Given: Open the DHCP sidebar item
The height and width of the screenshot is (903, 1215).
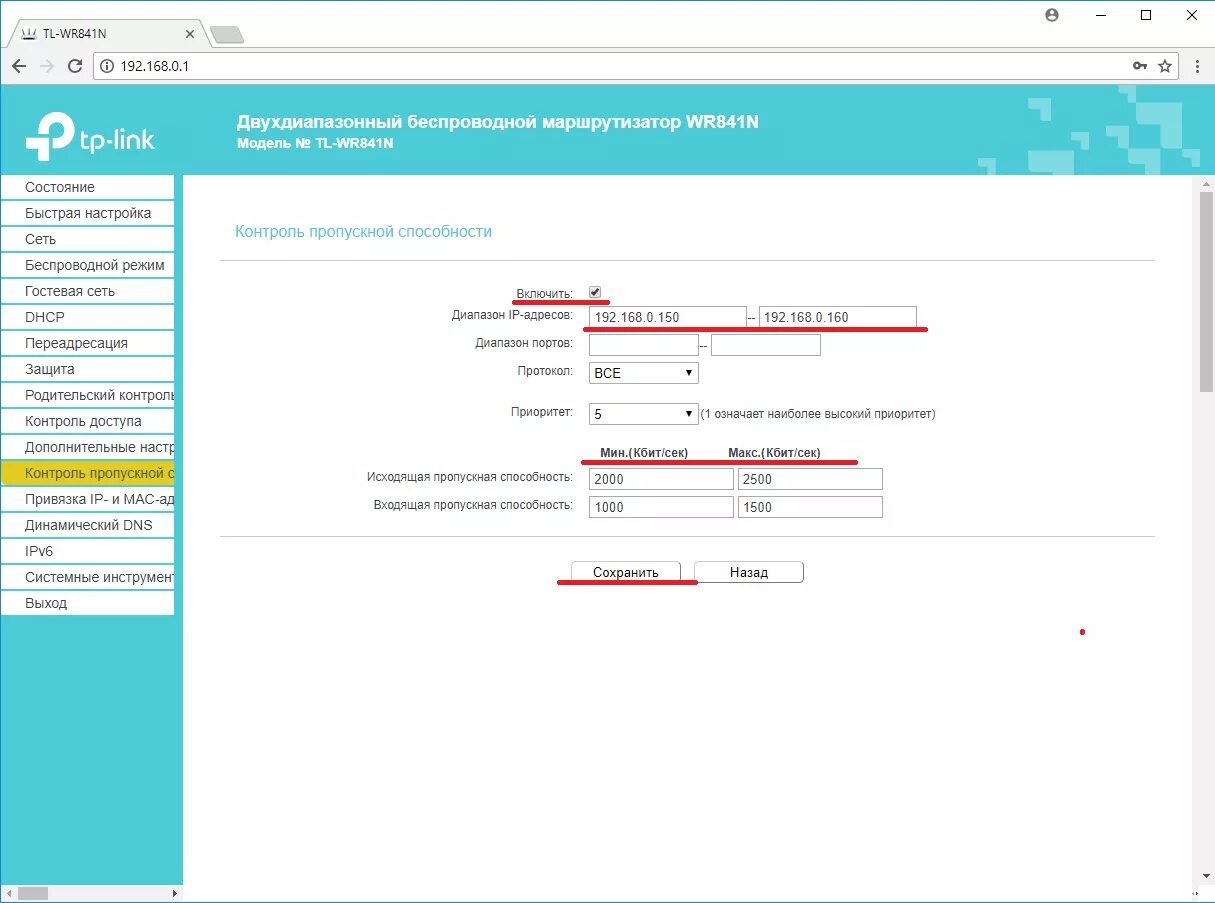Looking at the screenshot, I should point(87,317).
